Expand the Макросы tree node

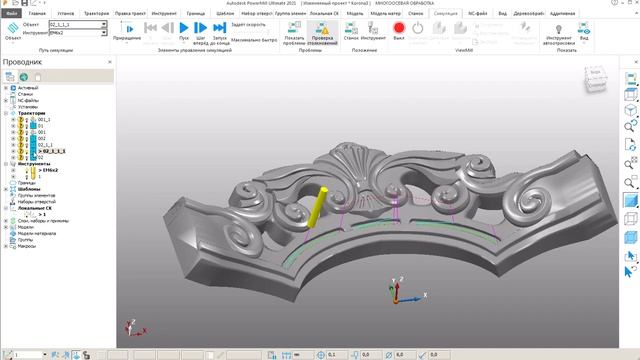coord(6,246)
